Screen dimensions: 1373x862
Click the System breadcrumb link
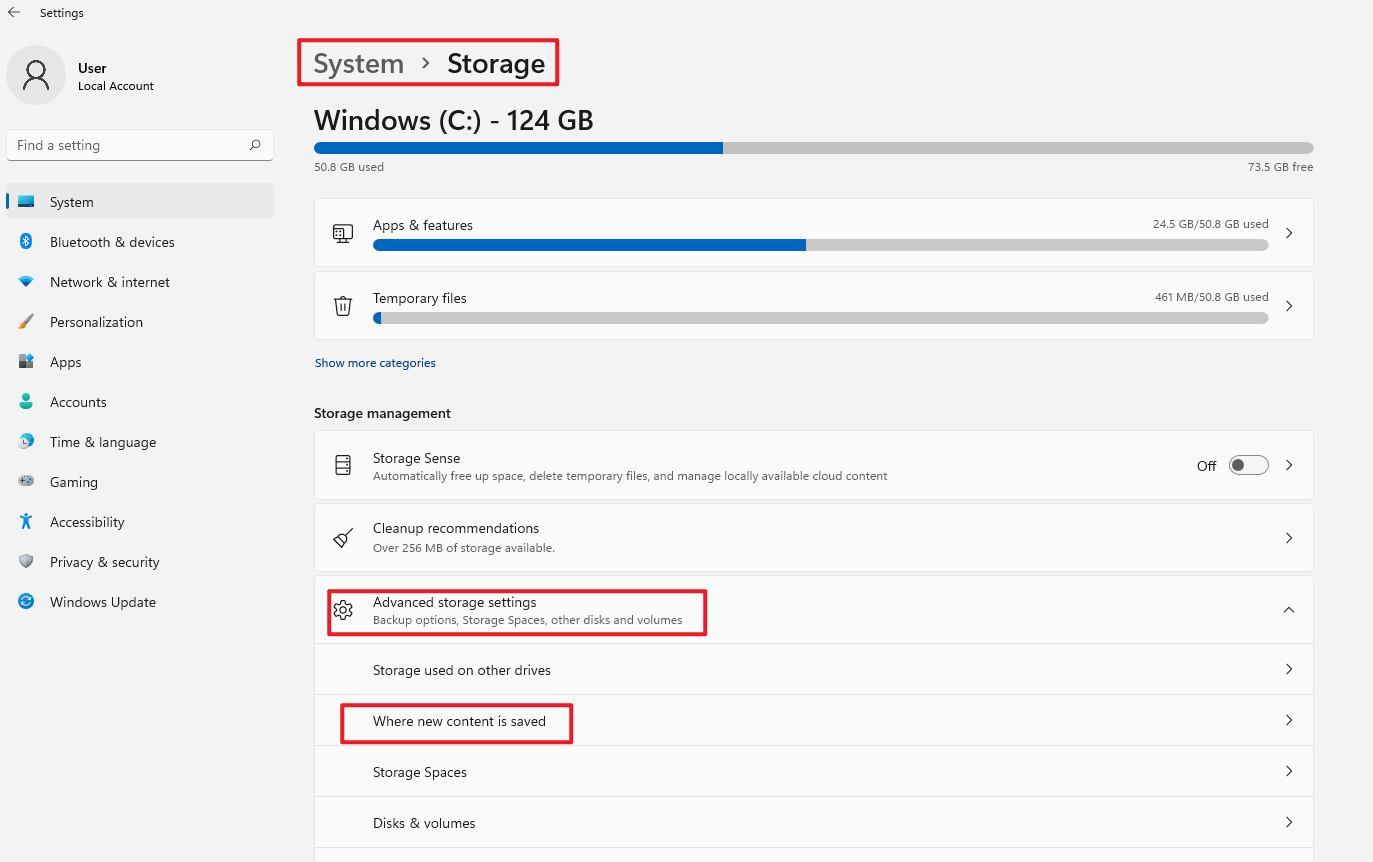358,64
